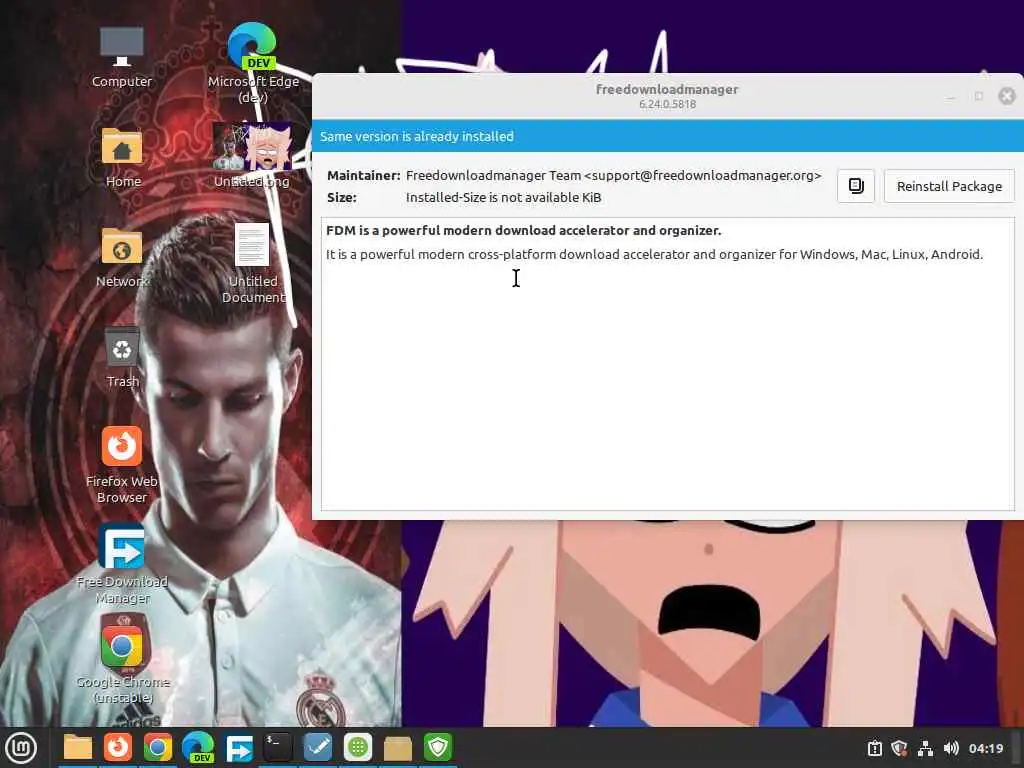Open the Linux Mint start menu
1024x768 pixels.
(20, 748)
